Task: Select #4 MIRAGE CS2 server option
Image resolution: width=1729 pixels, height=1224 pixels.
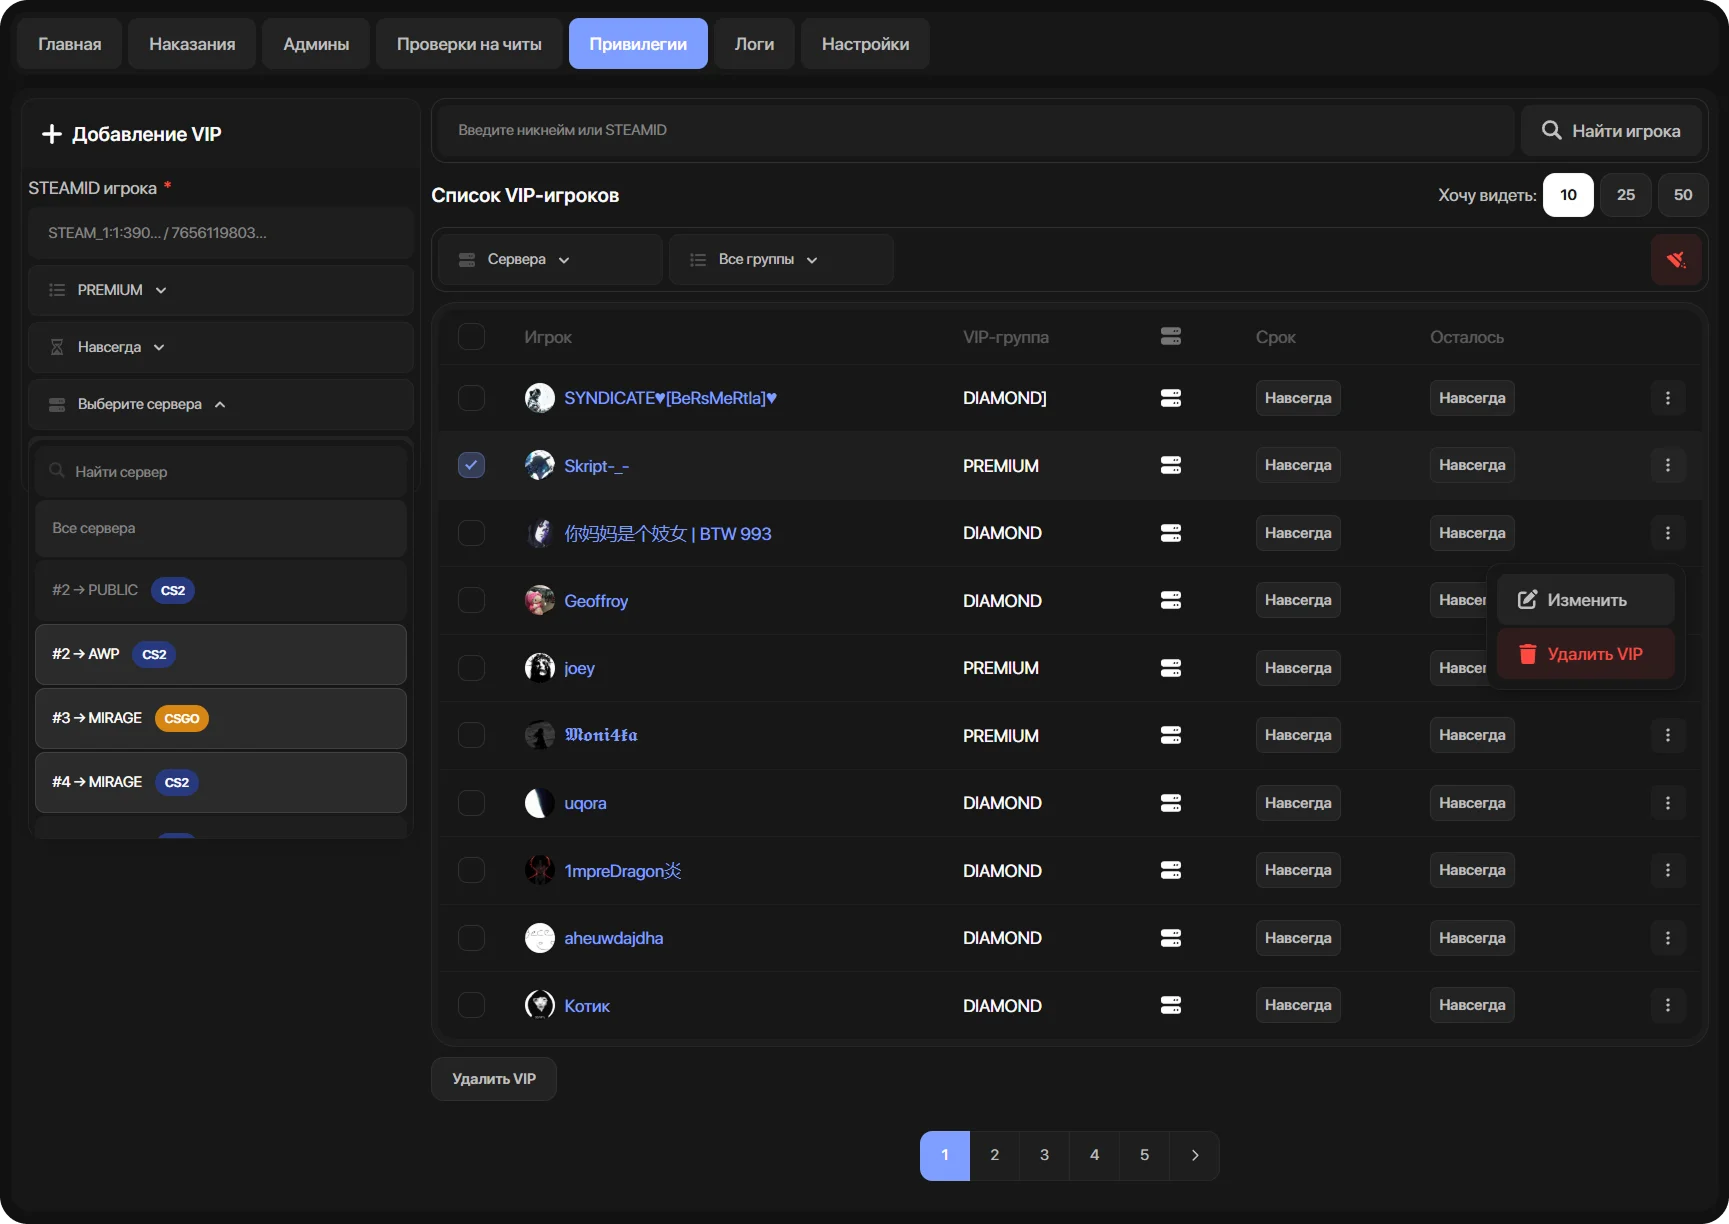Action: [x=221, y=782]
